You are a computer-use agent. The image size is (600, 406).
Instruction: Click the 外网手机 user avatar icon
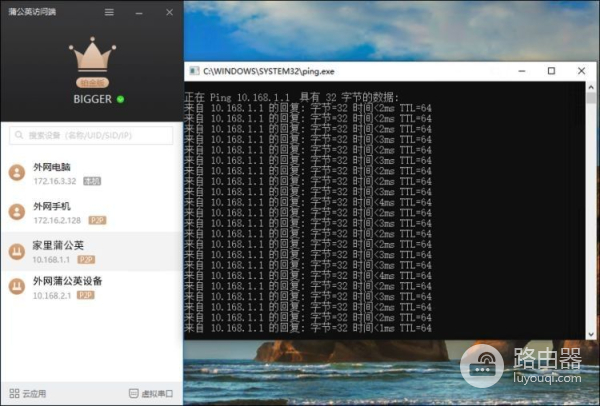coord(17,212)
